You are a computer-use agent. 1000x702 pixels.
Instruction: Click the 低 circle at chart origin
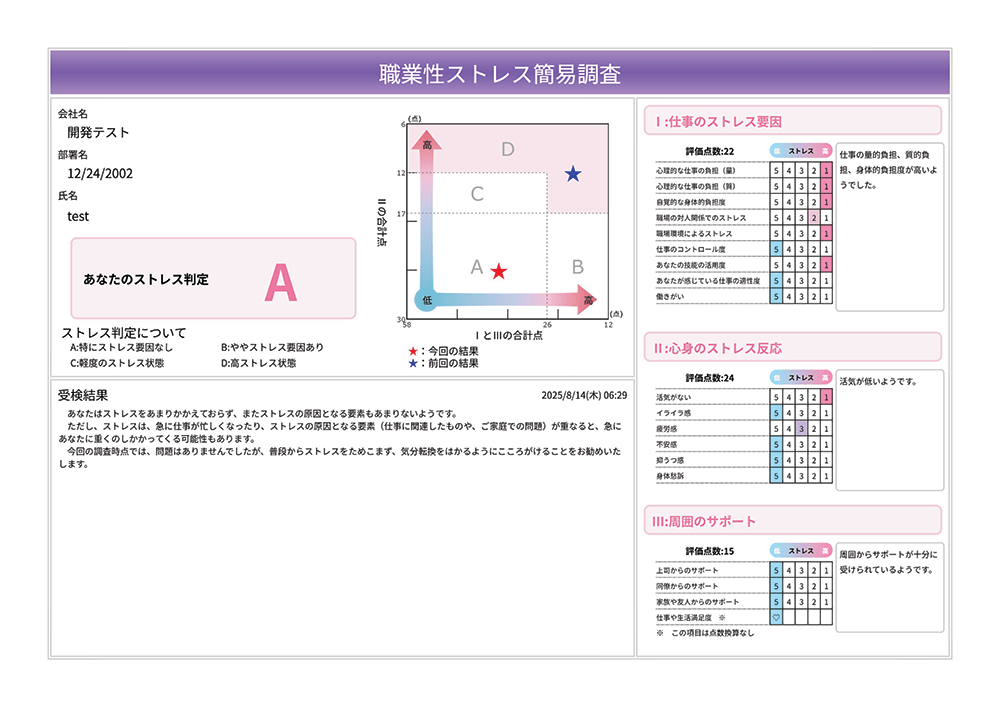427,299
